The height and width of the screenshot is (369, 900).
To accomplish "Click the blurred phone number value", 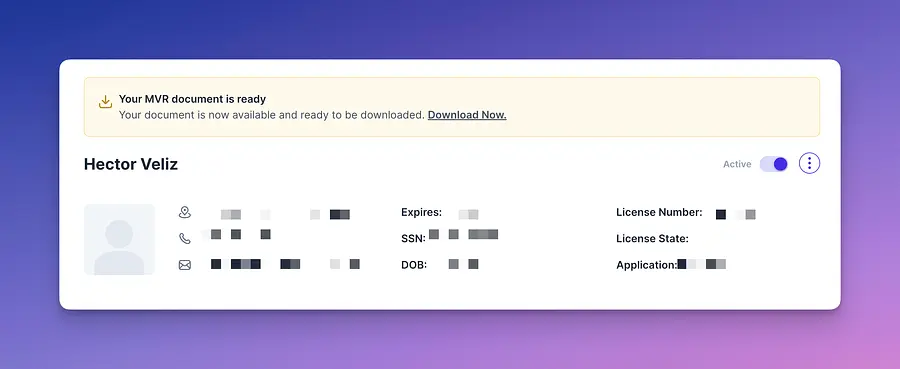I will [x=236, y=234].
